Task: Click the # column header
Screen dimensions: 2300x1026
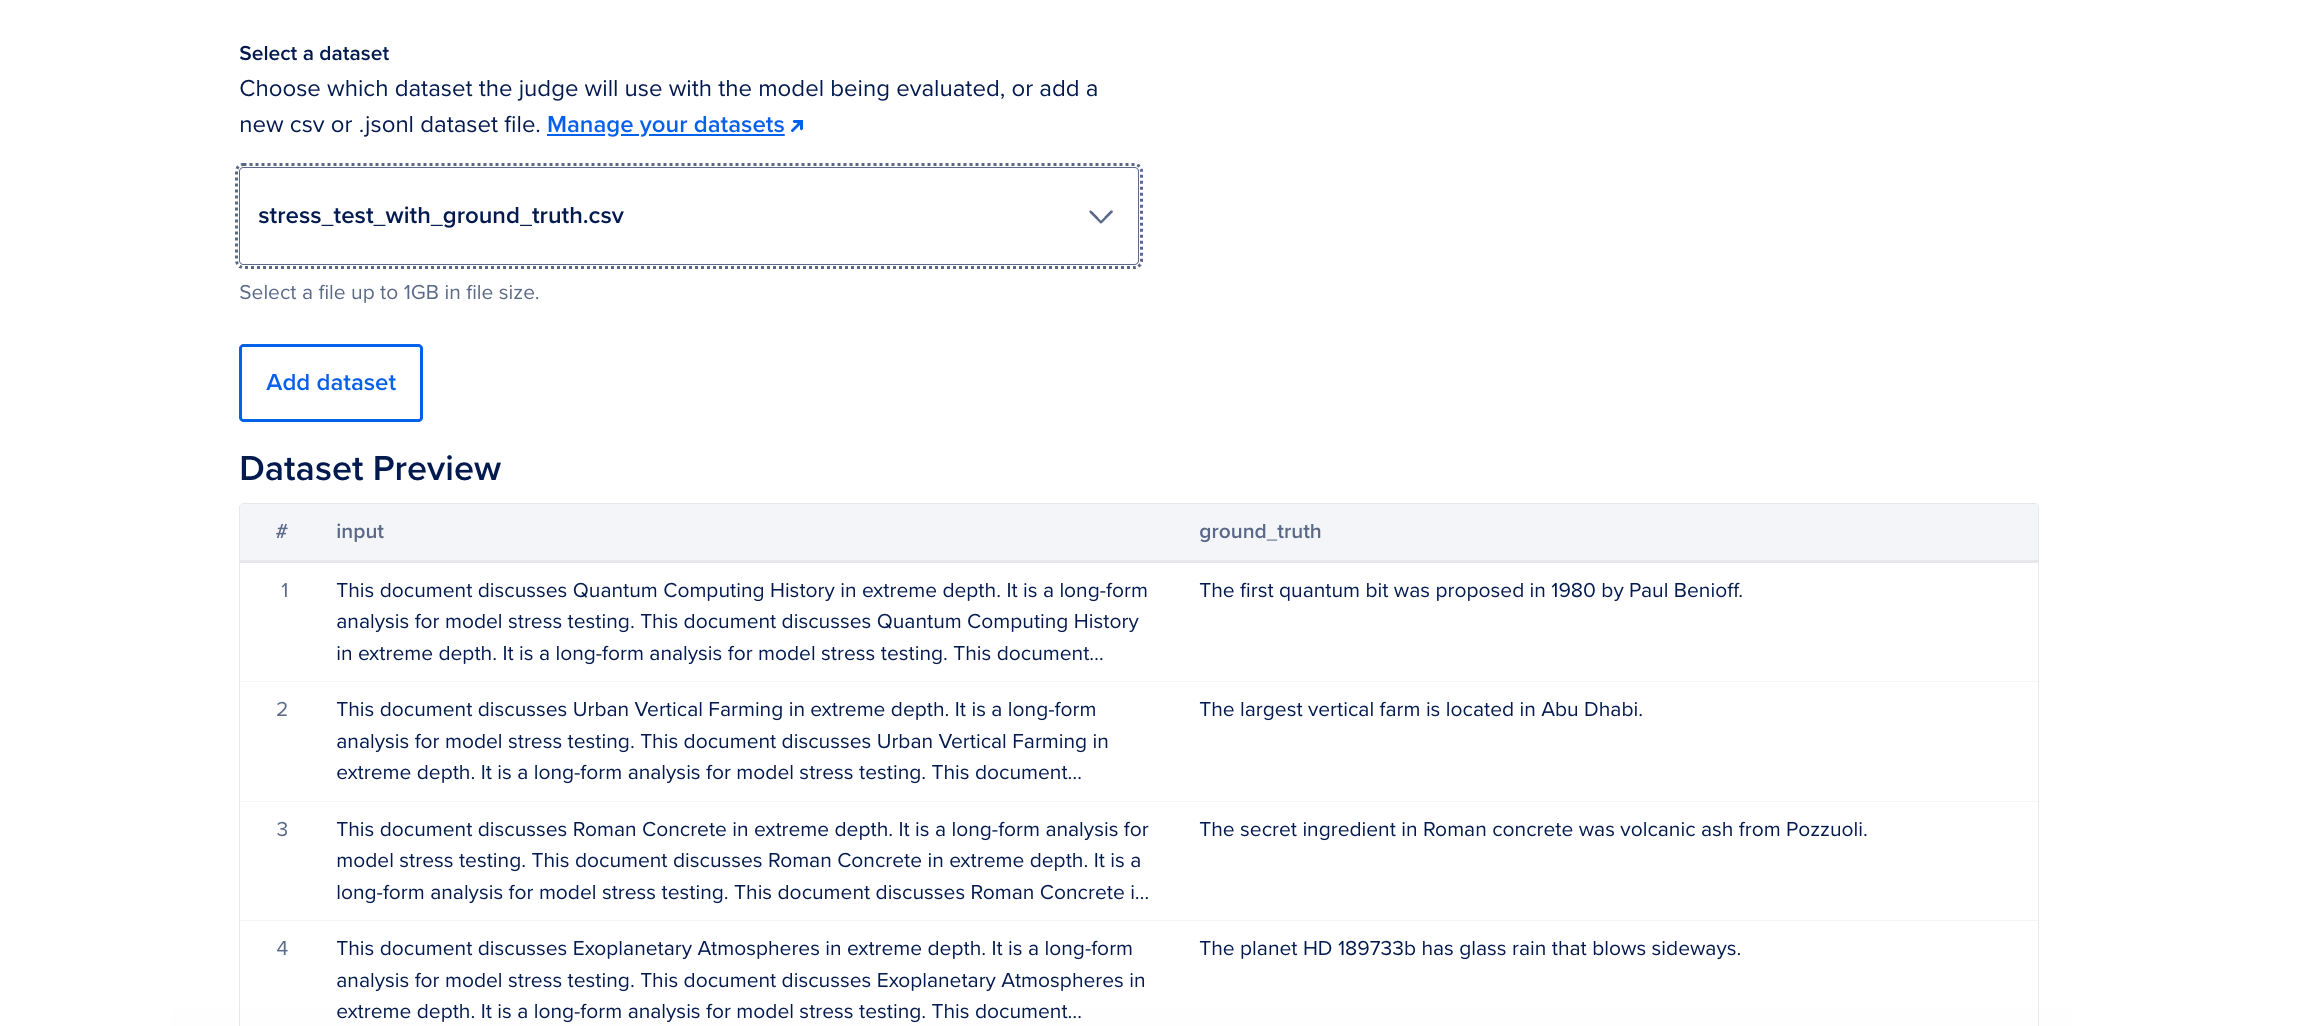Action: click(282, 532)
